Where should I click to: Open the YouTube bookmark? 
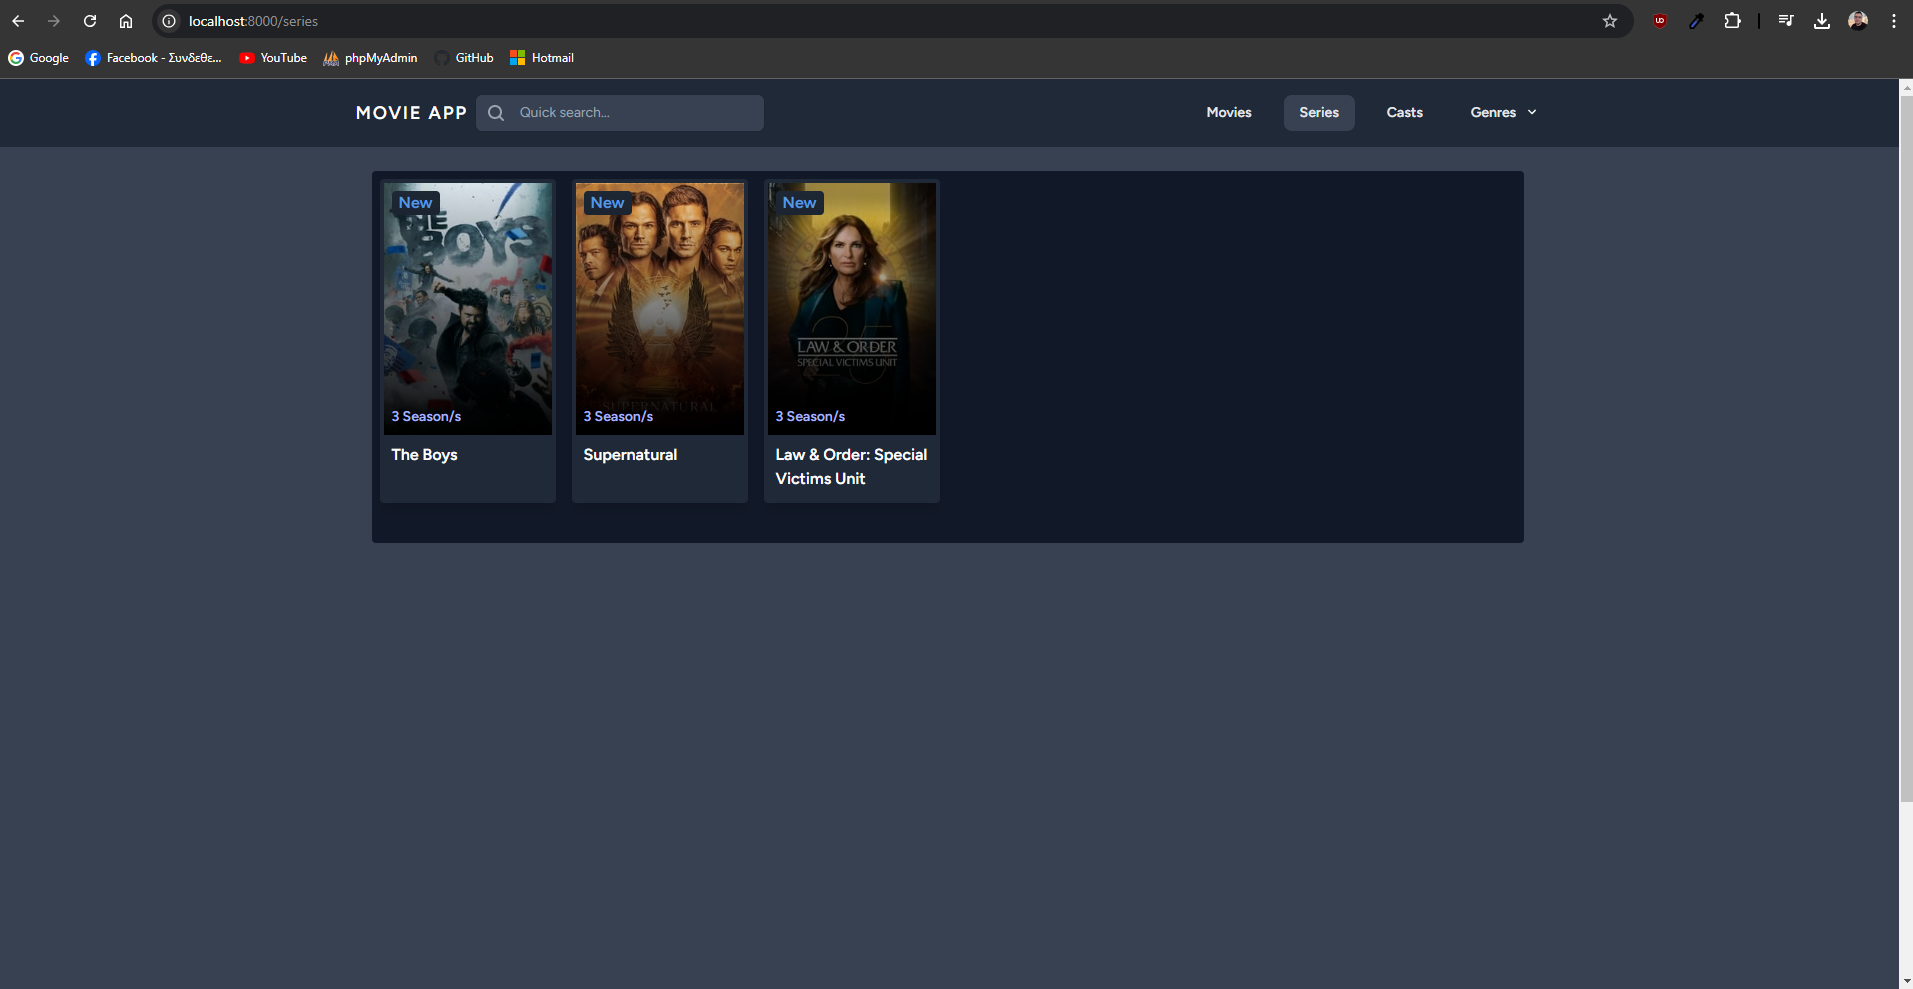tap(273, 58)
